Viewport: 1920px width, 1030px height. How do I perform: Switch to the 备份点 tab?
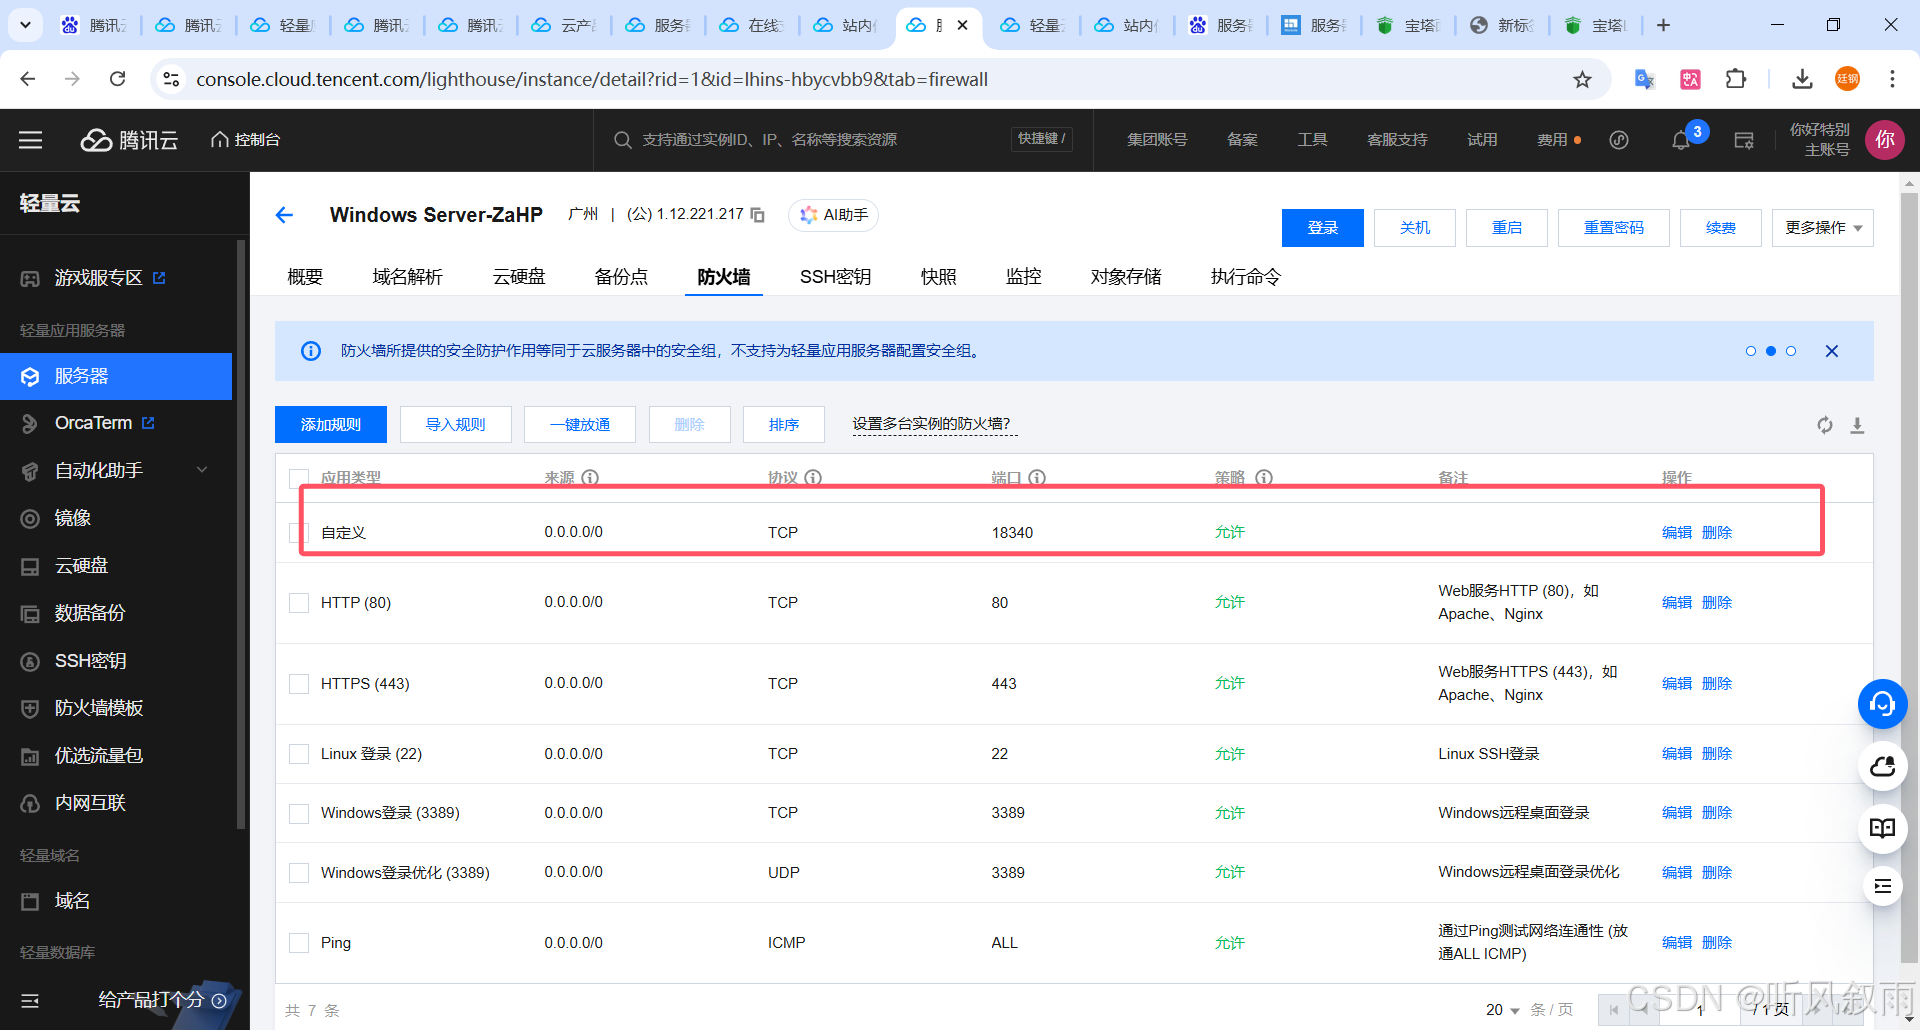coord(621,277)
